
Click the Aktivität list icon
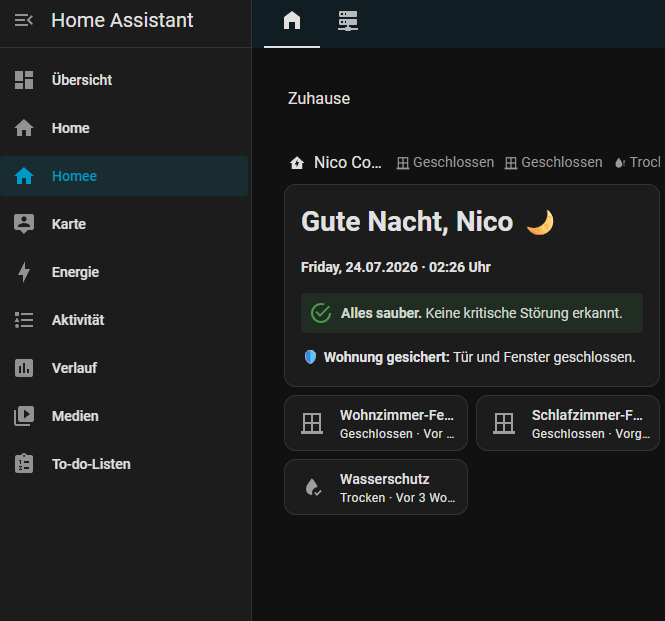[24, 320]
